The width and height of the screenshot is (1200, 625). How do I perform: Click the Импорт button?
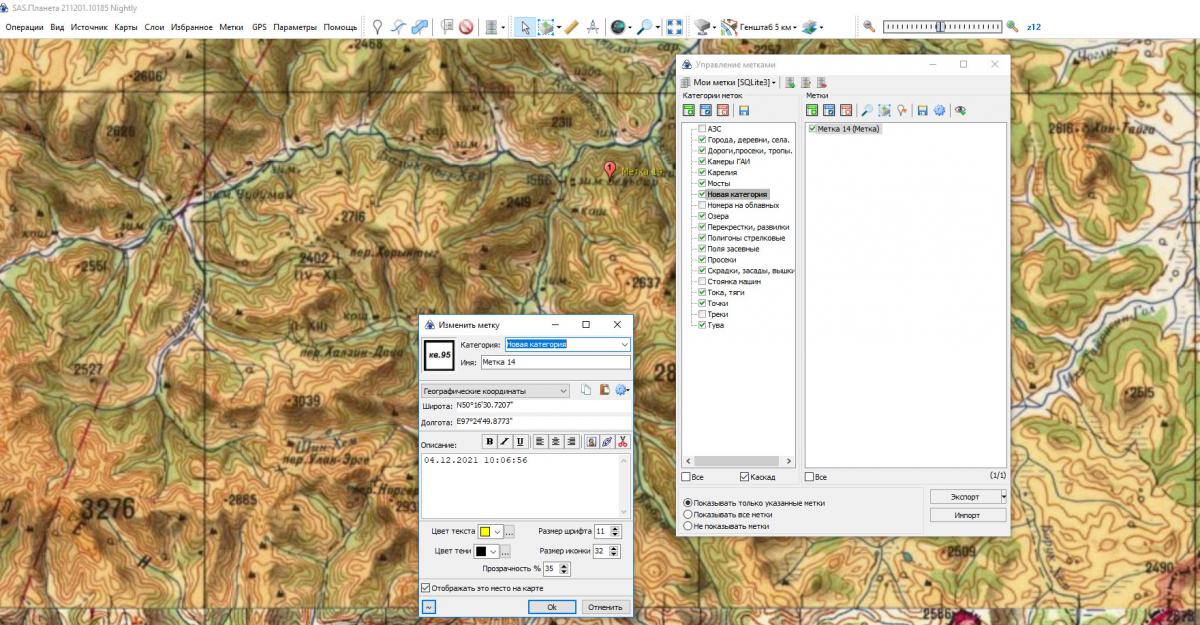[967, 515]
